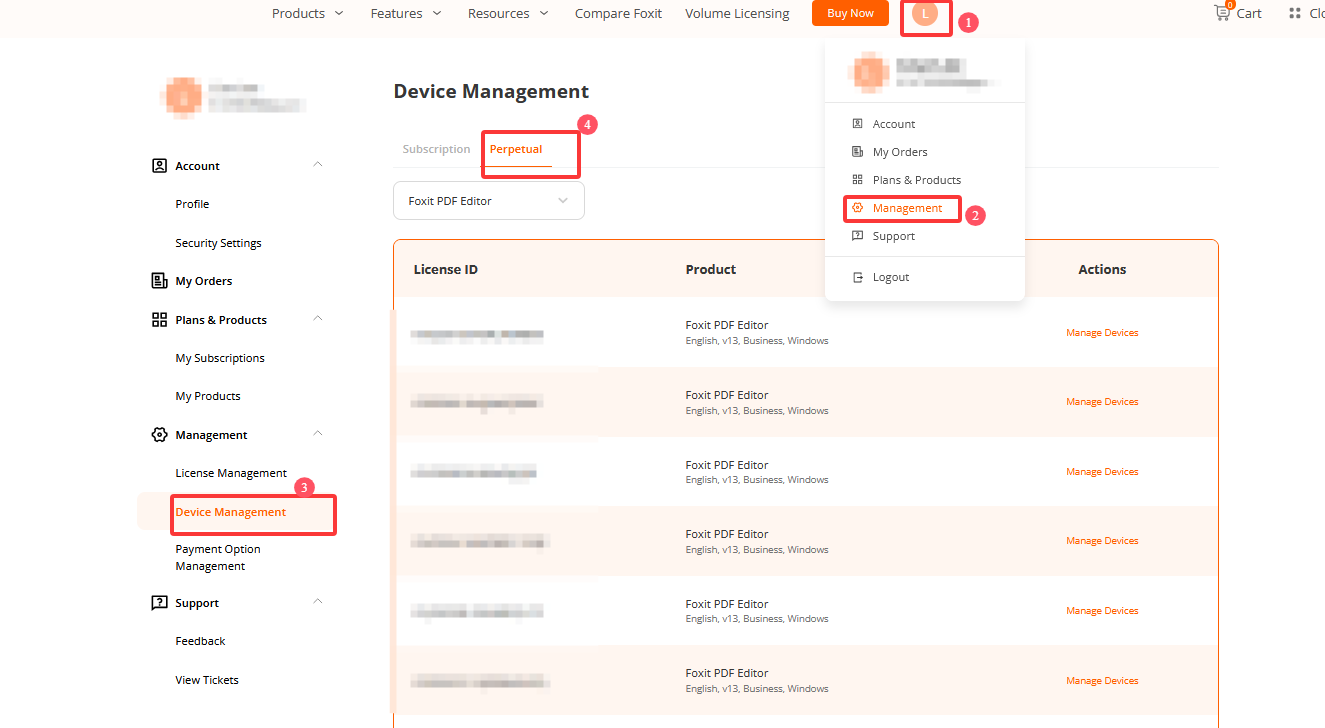Collapse the Plans & Products sidebar chevron
The width and height of the screenshot is (1325, 728).
[318, 319]
